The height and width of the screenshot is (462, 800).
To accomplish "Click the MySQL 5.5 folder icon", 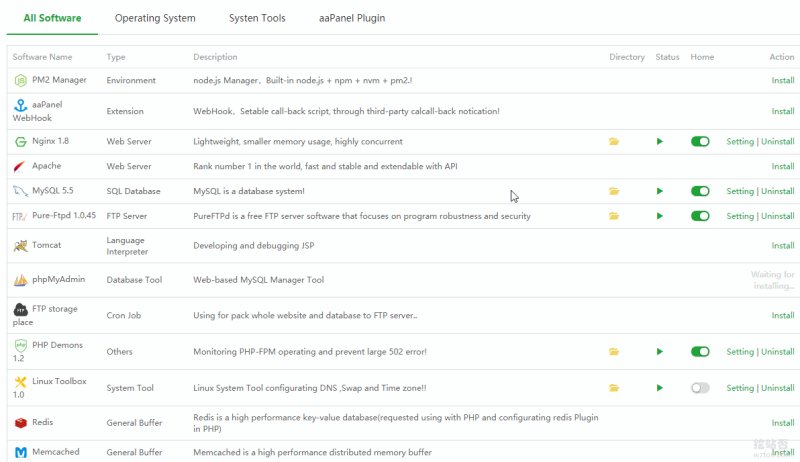I will [614, 191].
